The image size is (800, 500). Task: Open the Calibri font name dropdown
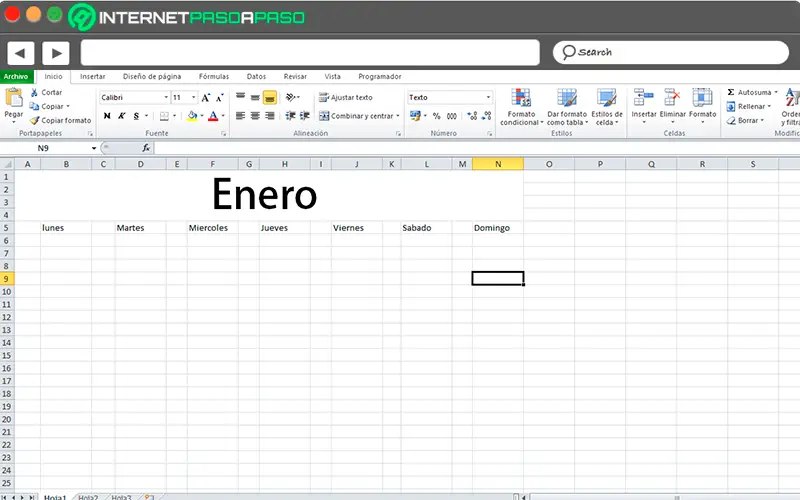click(x=166, y=97)
